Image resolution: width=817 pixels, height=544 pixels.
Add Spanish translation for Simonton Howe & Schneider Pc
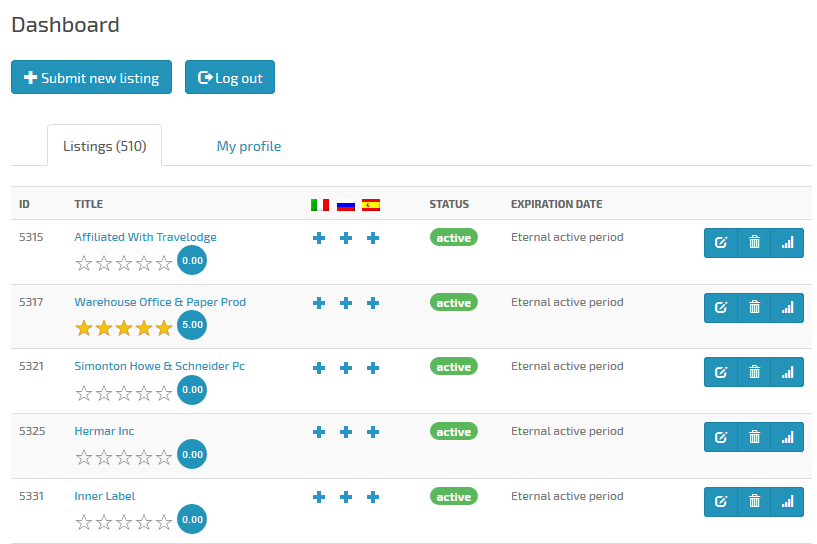[x=373, y=368]
